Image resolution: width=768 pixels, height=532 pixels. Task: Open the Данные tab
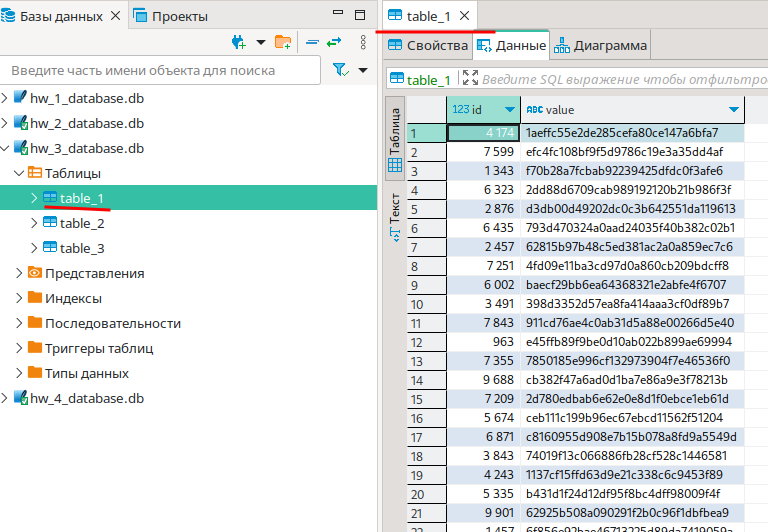(x=511, y=46)
